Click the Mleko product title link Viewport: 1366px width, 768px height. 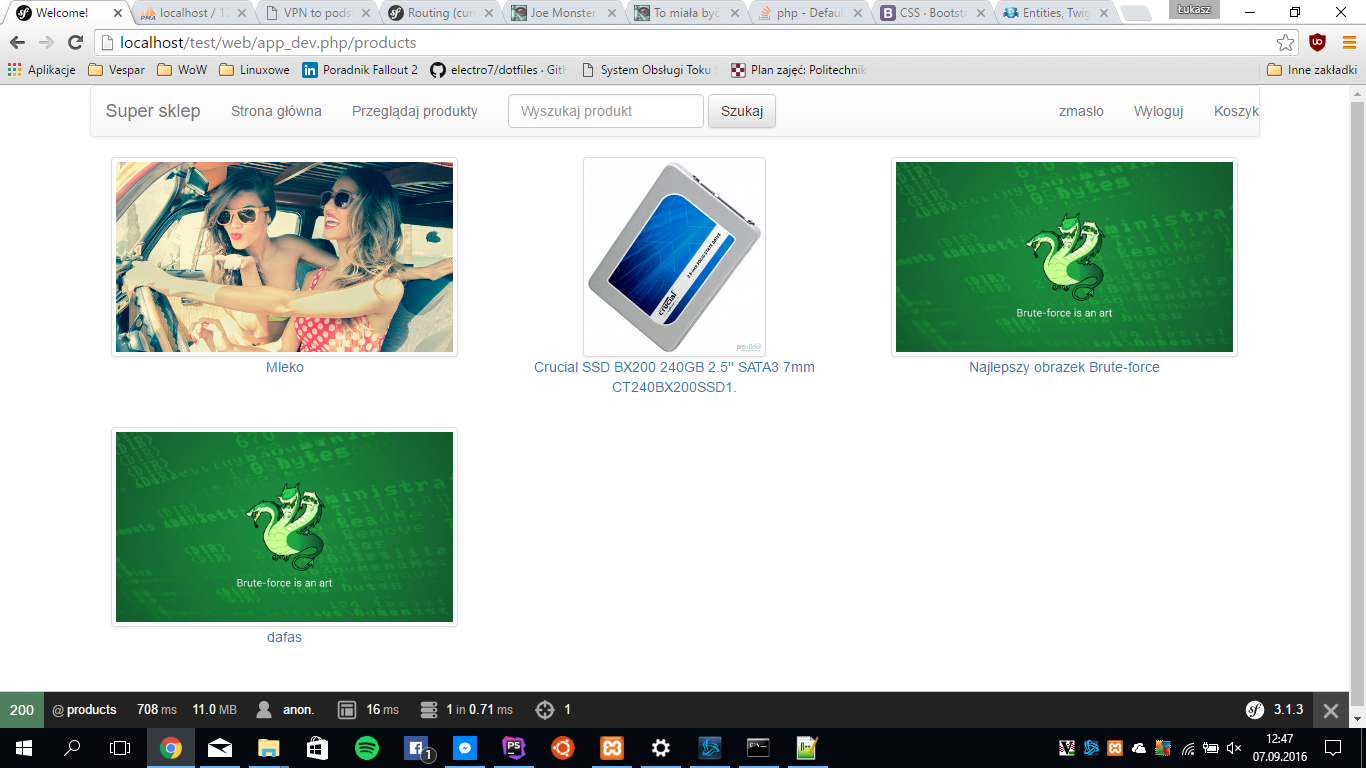[x=284, y=367]
